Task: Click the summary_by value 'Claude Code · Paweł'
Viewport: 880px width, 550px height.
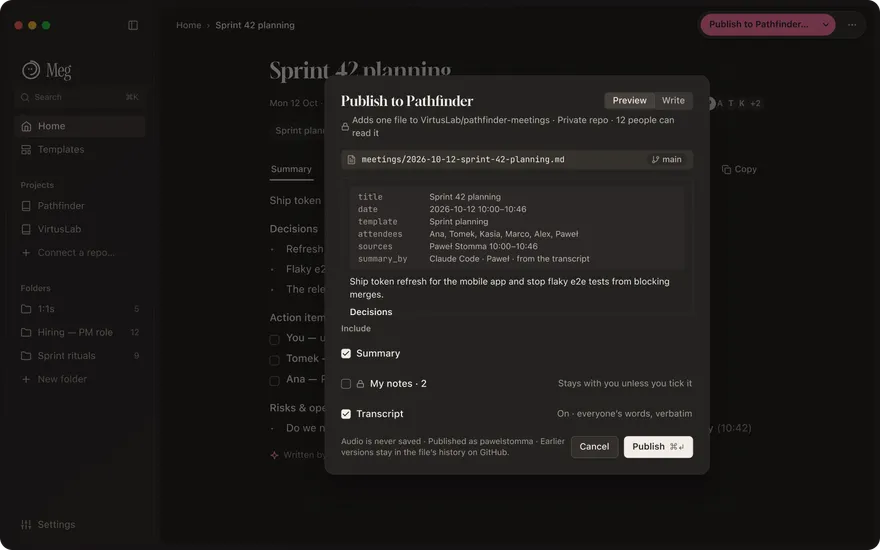Action: click(469, 259)
